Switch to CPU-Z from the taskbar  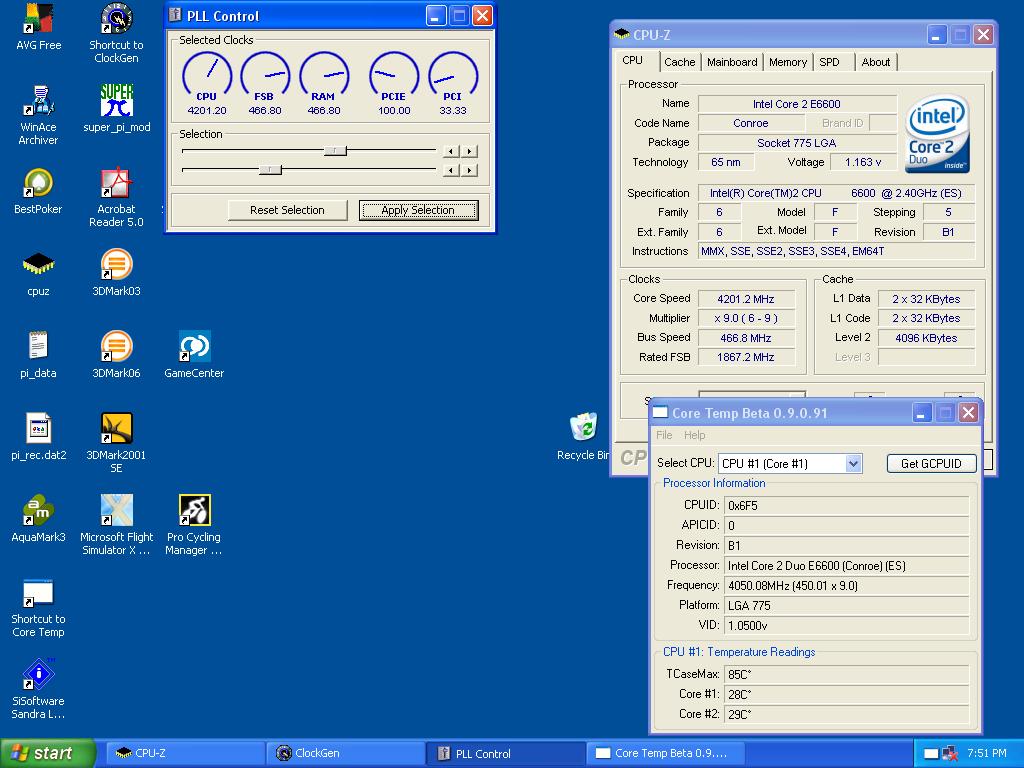click(x=184, y=753)
